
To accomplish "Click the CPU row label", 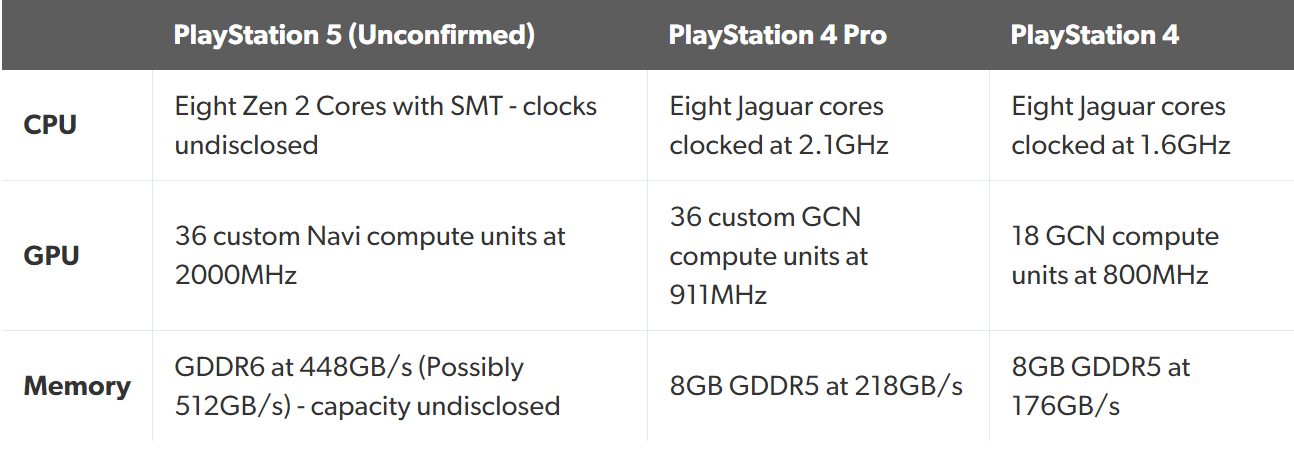I will point(50,126).
